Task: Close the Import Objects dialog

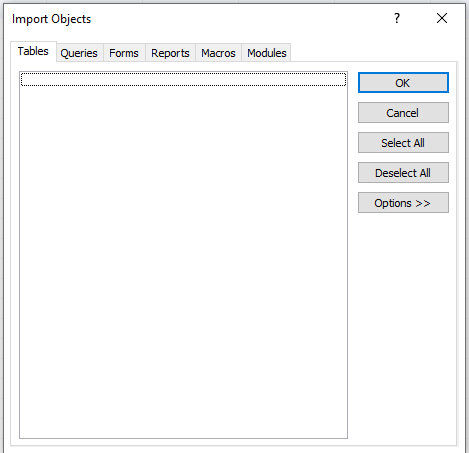Action: 442,18
